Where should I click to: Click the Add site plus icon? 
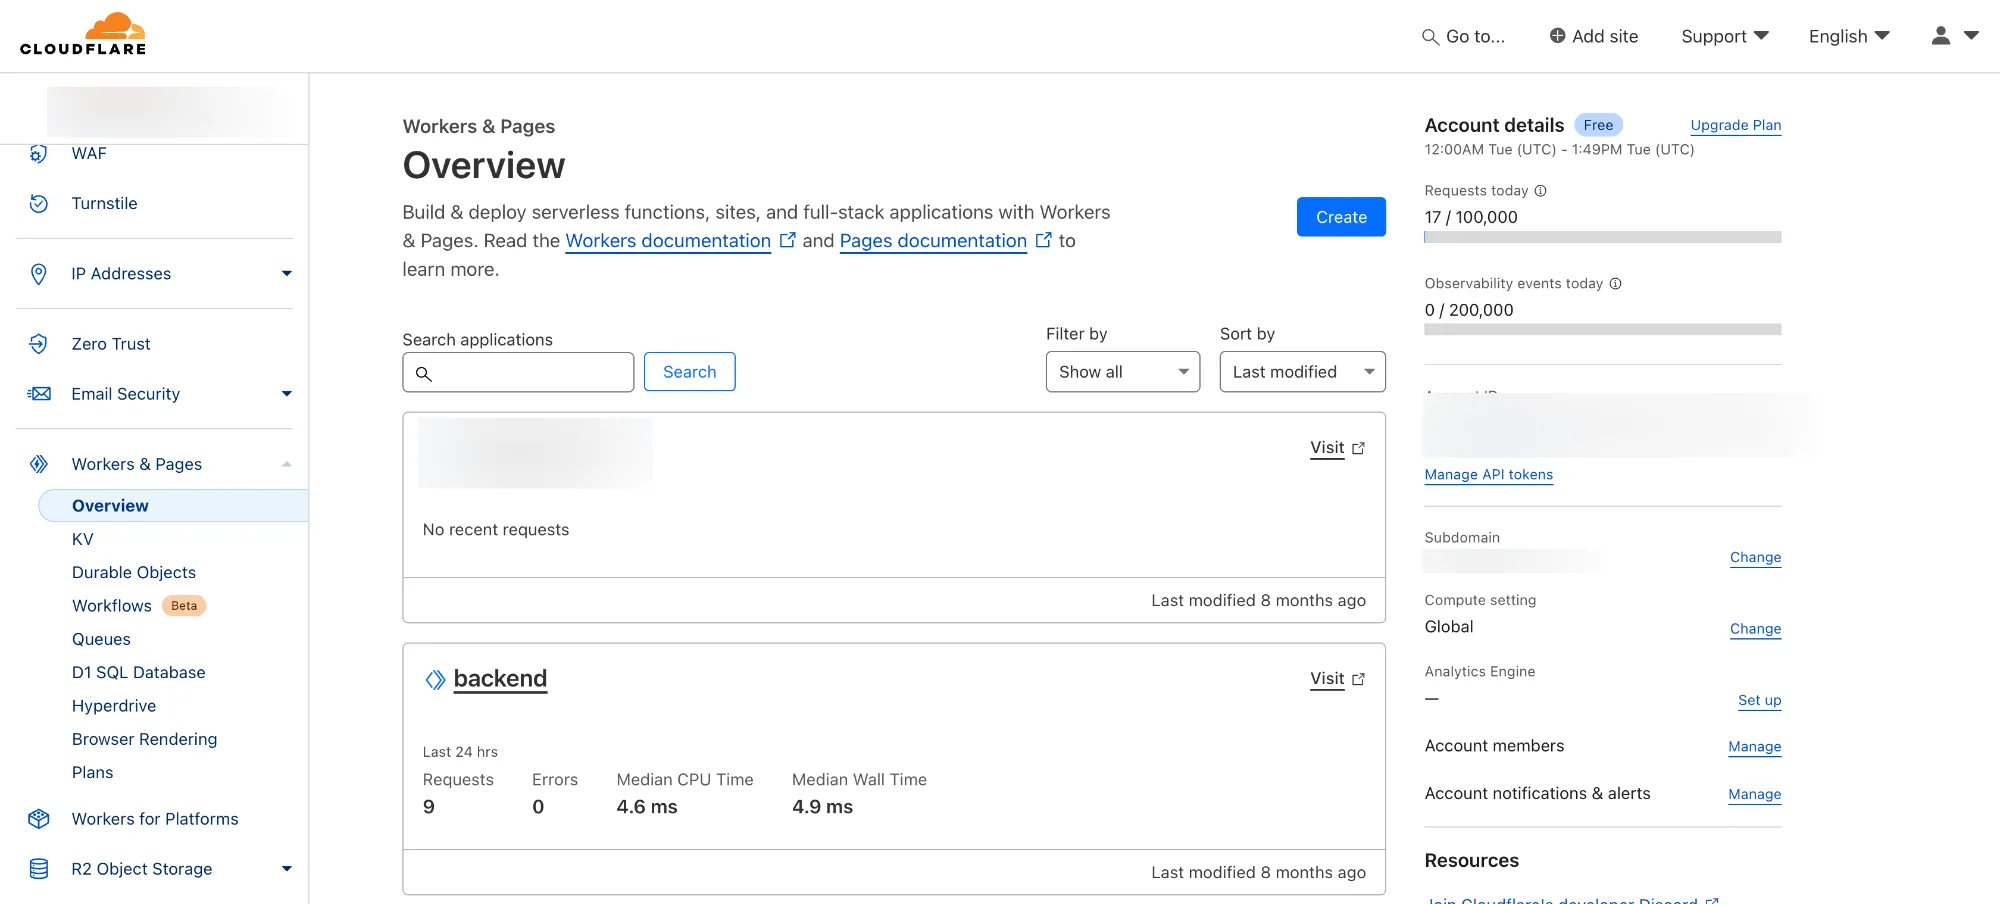1557,36
